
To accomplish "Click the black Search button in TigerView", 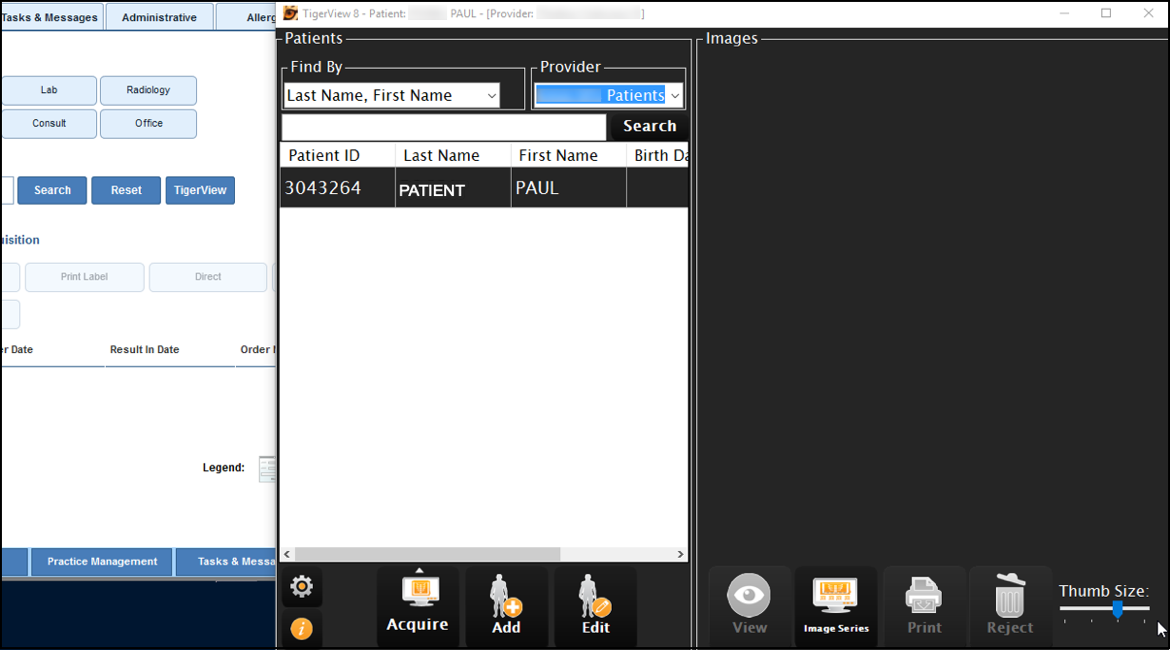I will [649, 126].
